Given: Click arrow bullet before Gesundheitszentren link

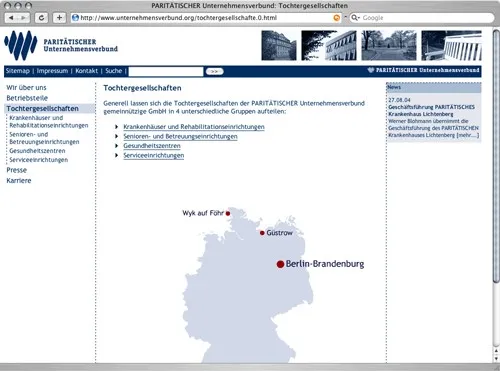Looking at the screenshot, I should point(117,146).
